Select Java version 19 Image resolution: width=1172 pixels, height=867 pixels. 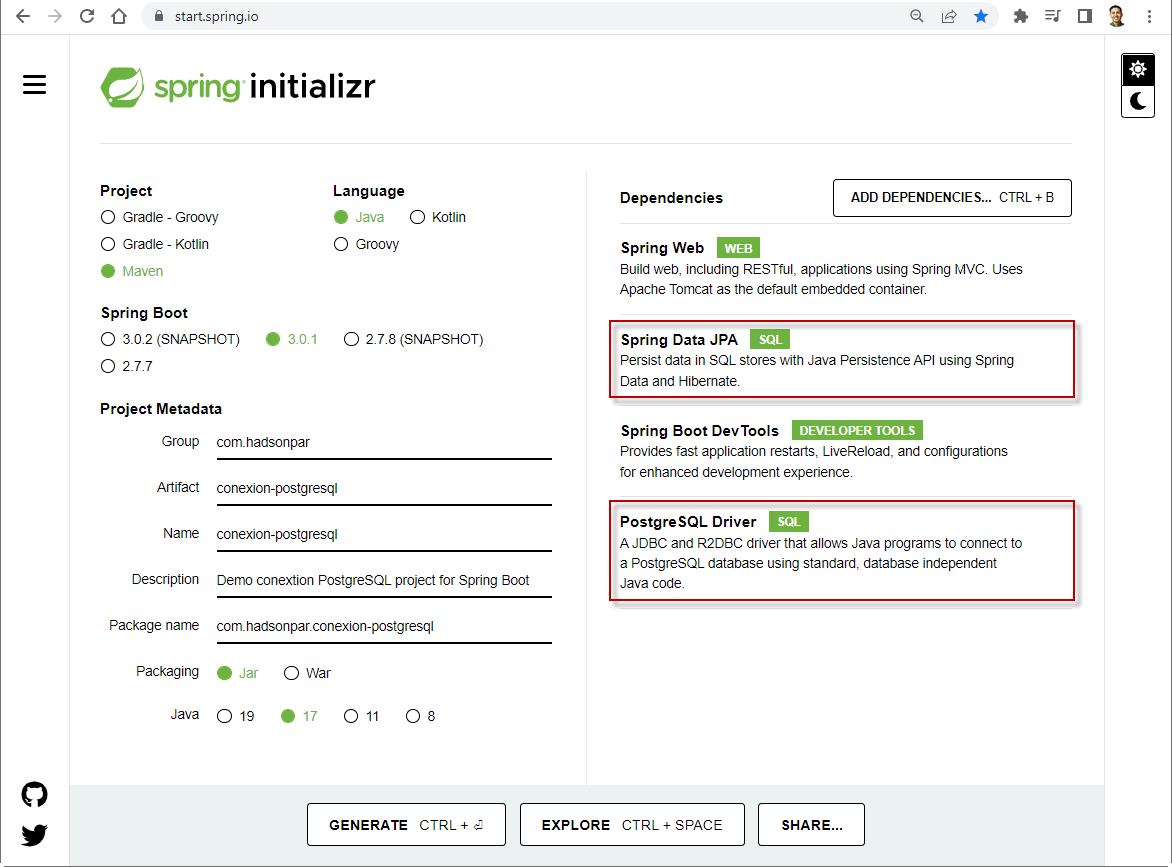click(235, 716)
